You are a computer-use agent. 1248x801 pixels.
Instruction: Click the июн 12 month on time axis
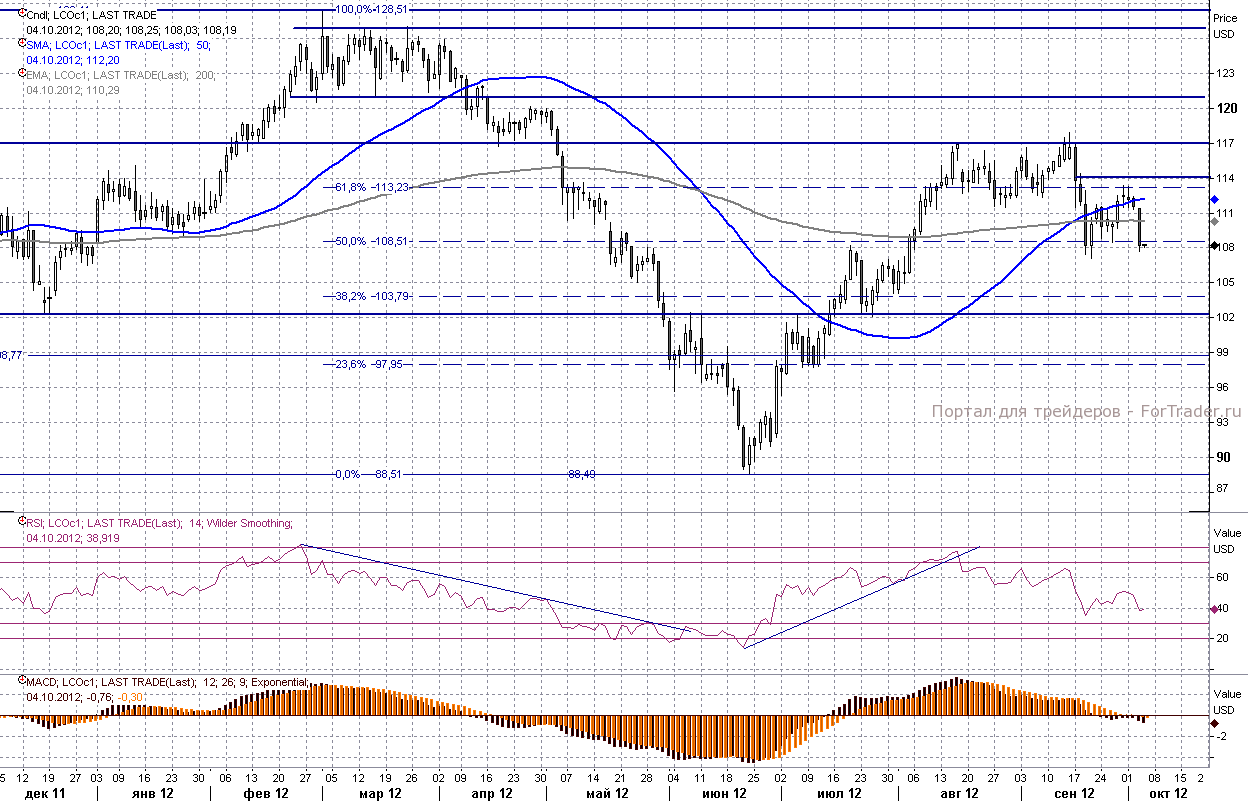(x=725, y=793)
